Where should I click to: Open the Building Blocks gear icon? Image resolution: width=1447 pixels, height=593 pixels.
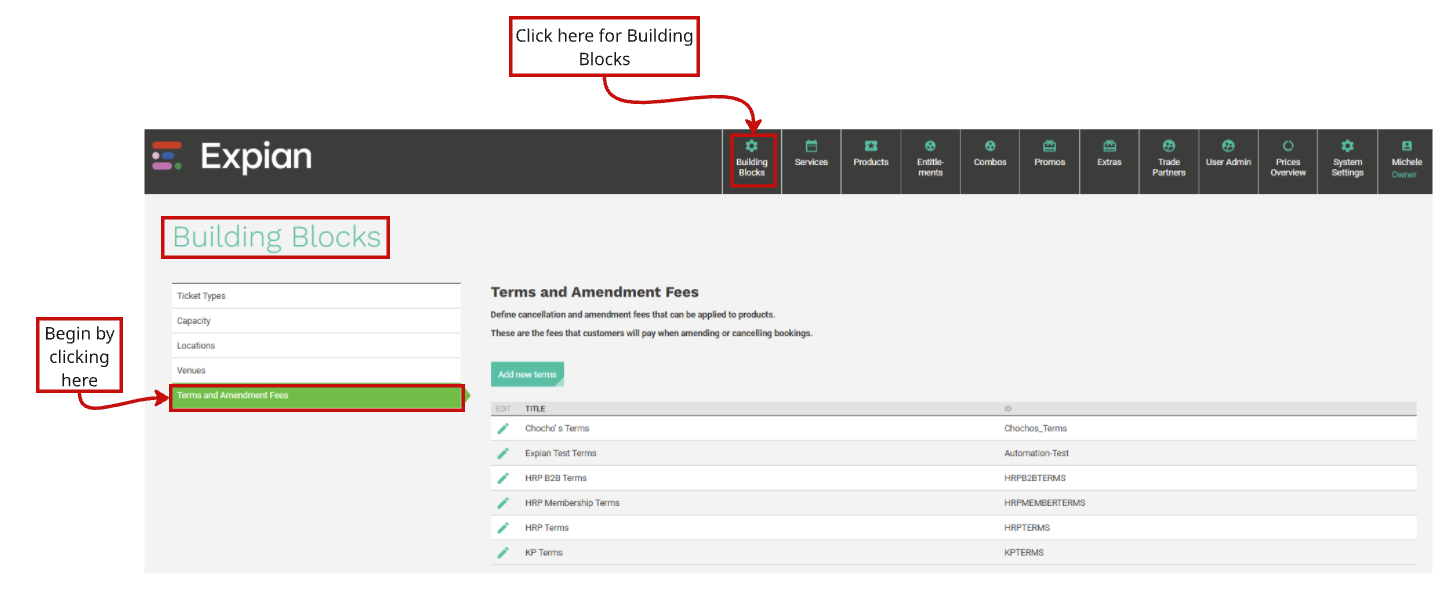coord(752,146)
